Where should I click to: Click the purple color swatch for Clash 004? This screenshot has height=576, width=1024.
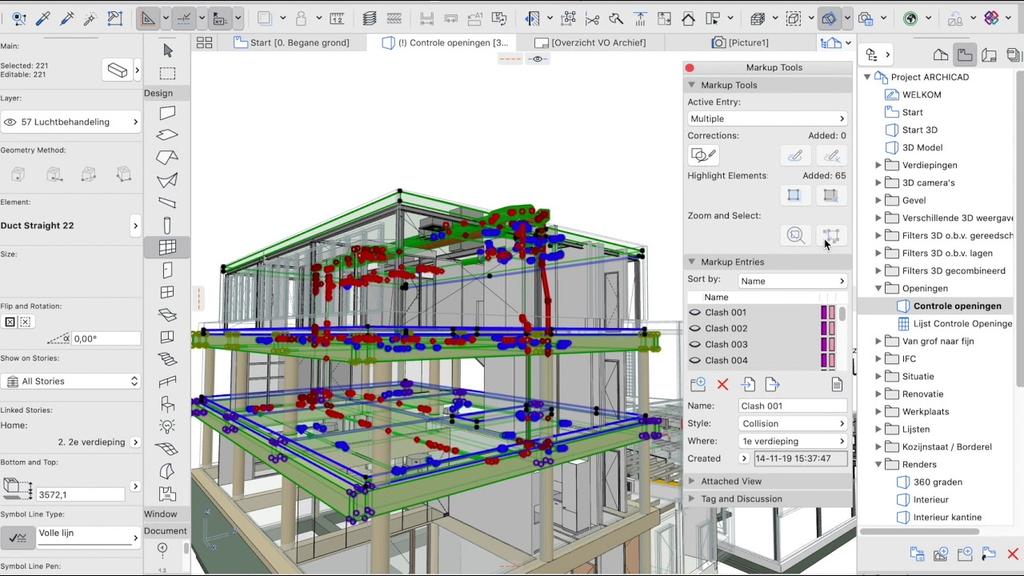pyautogui.click(x=824, y=360)
